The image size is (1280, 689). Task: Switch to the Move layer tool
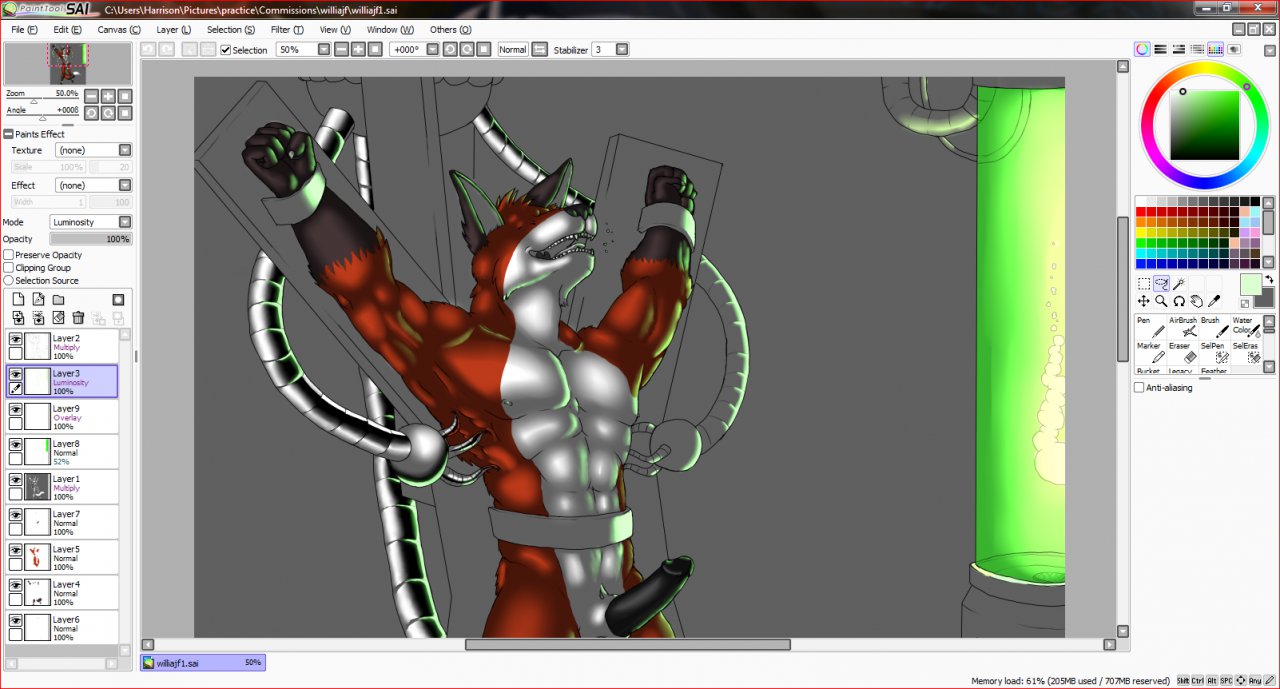click(1143, 301)
